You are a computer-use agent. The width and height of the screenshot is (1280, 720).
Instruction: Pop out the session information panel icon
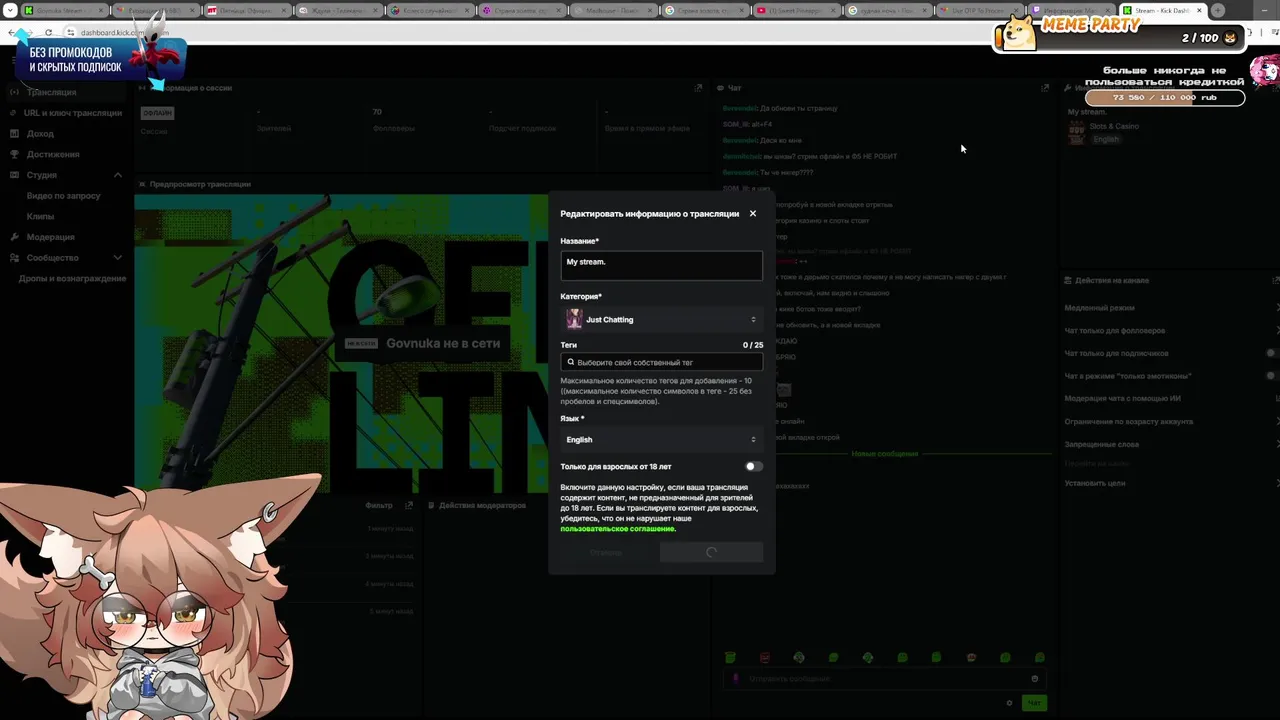[x=698, y=88]
